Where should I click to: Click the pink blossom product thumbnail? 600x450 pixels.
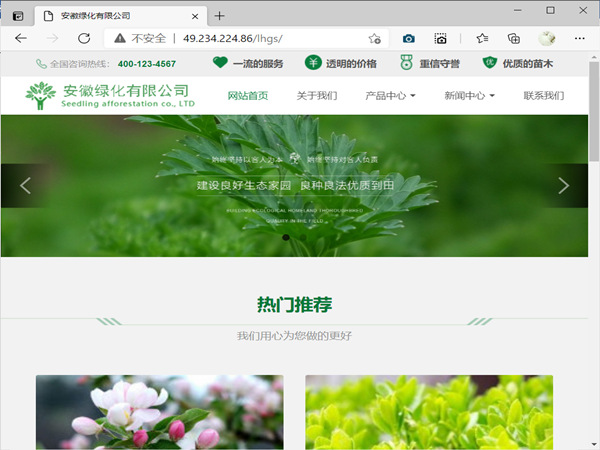[x=159, y=412]
